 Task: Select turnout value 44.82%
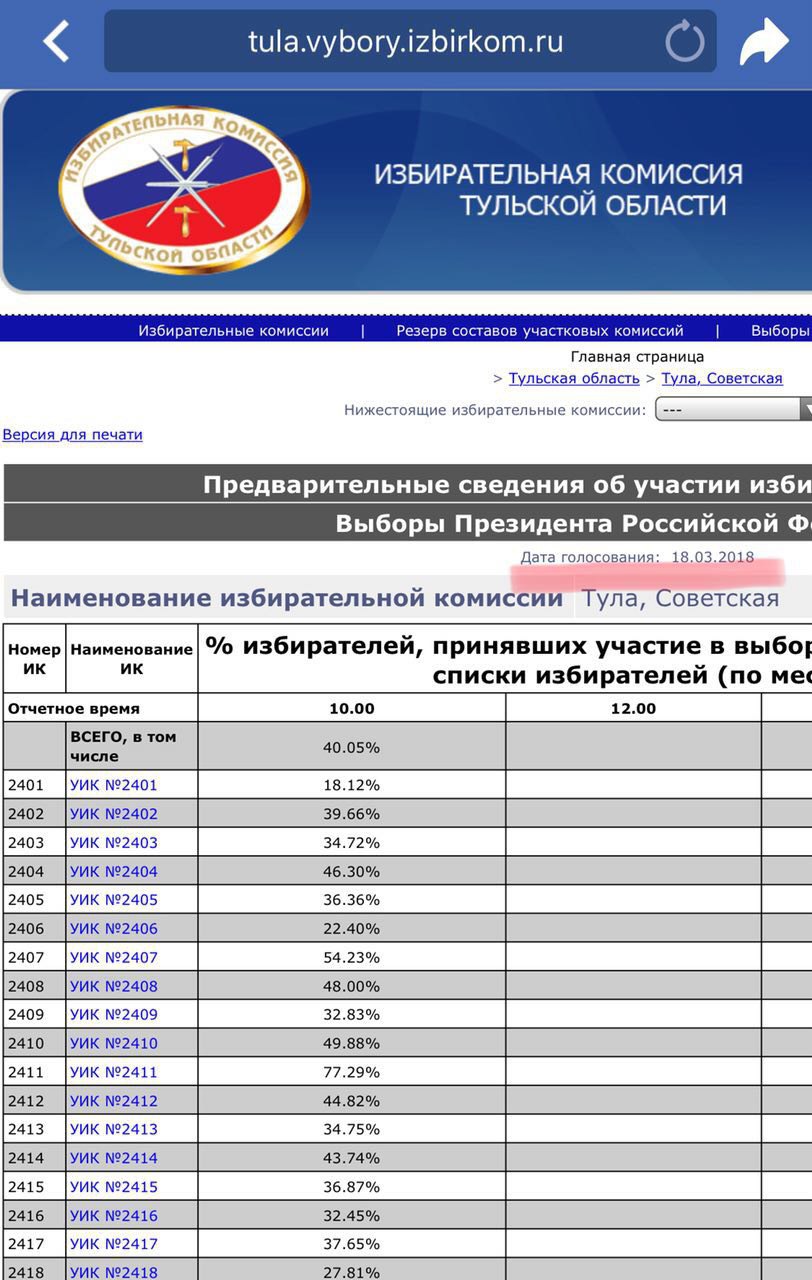tap(351, 1101)
